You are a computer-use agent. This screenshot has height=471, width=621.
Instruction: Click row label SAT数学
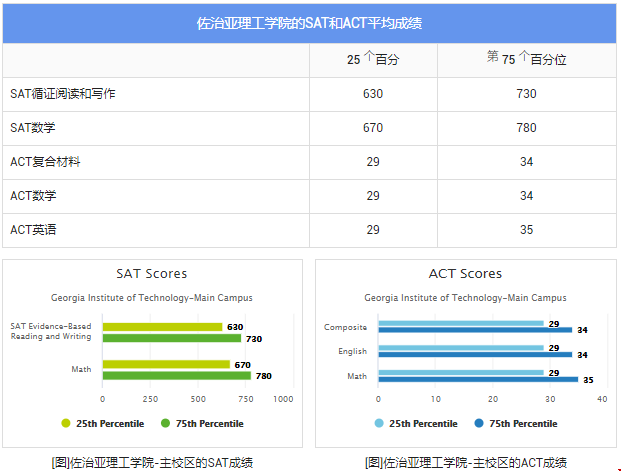33,128
